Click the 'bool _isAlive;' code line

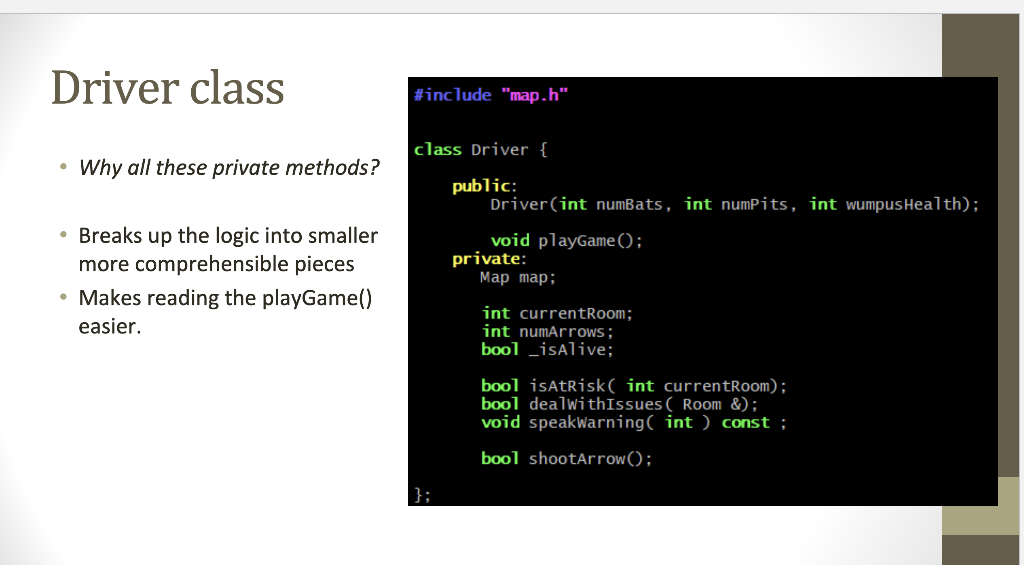(547, 349)
